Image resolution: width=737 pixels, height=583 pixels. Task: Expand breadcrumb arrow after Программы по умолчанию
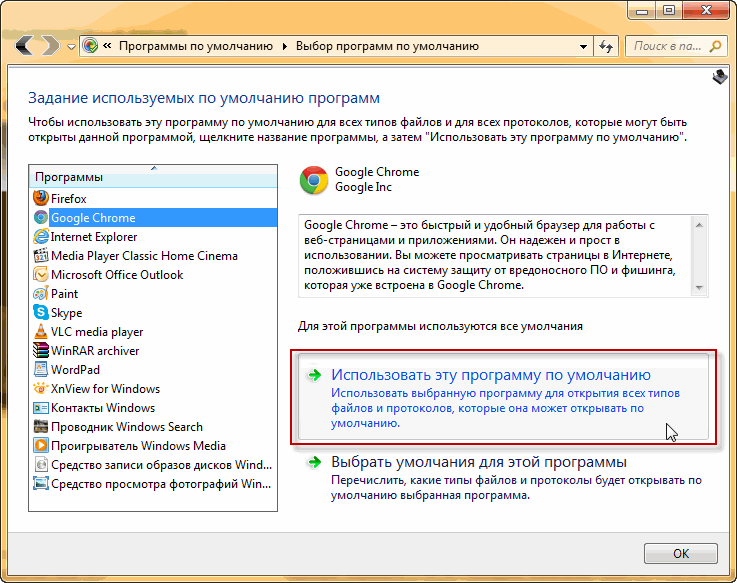pyautogui.click(x=284, y=47)
